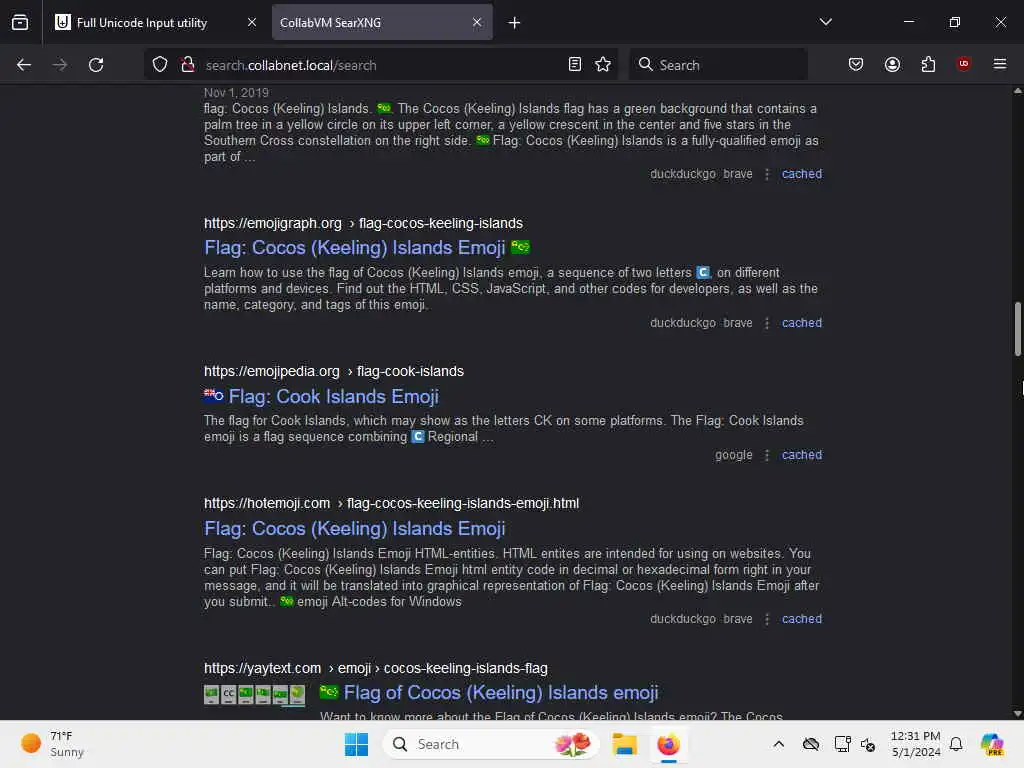The width and height of the screenshot is (1024, 768).
Task: Open clock and calendar 12:31 PM
Action: (x=915, y=744)
